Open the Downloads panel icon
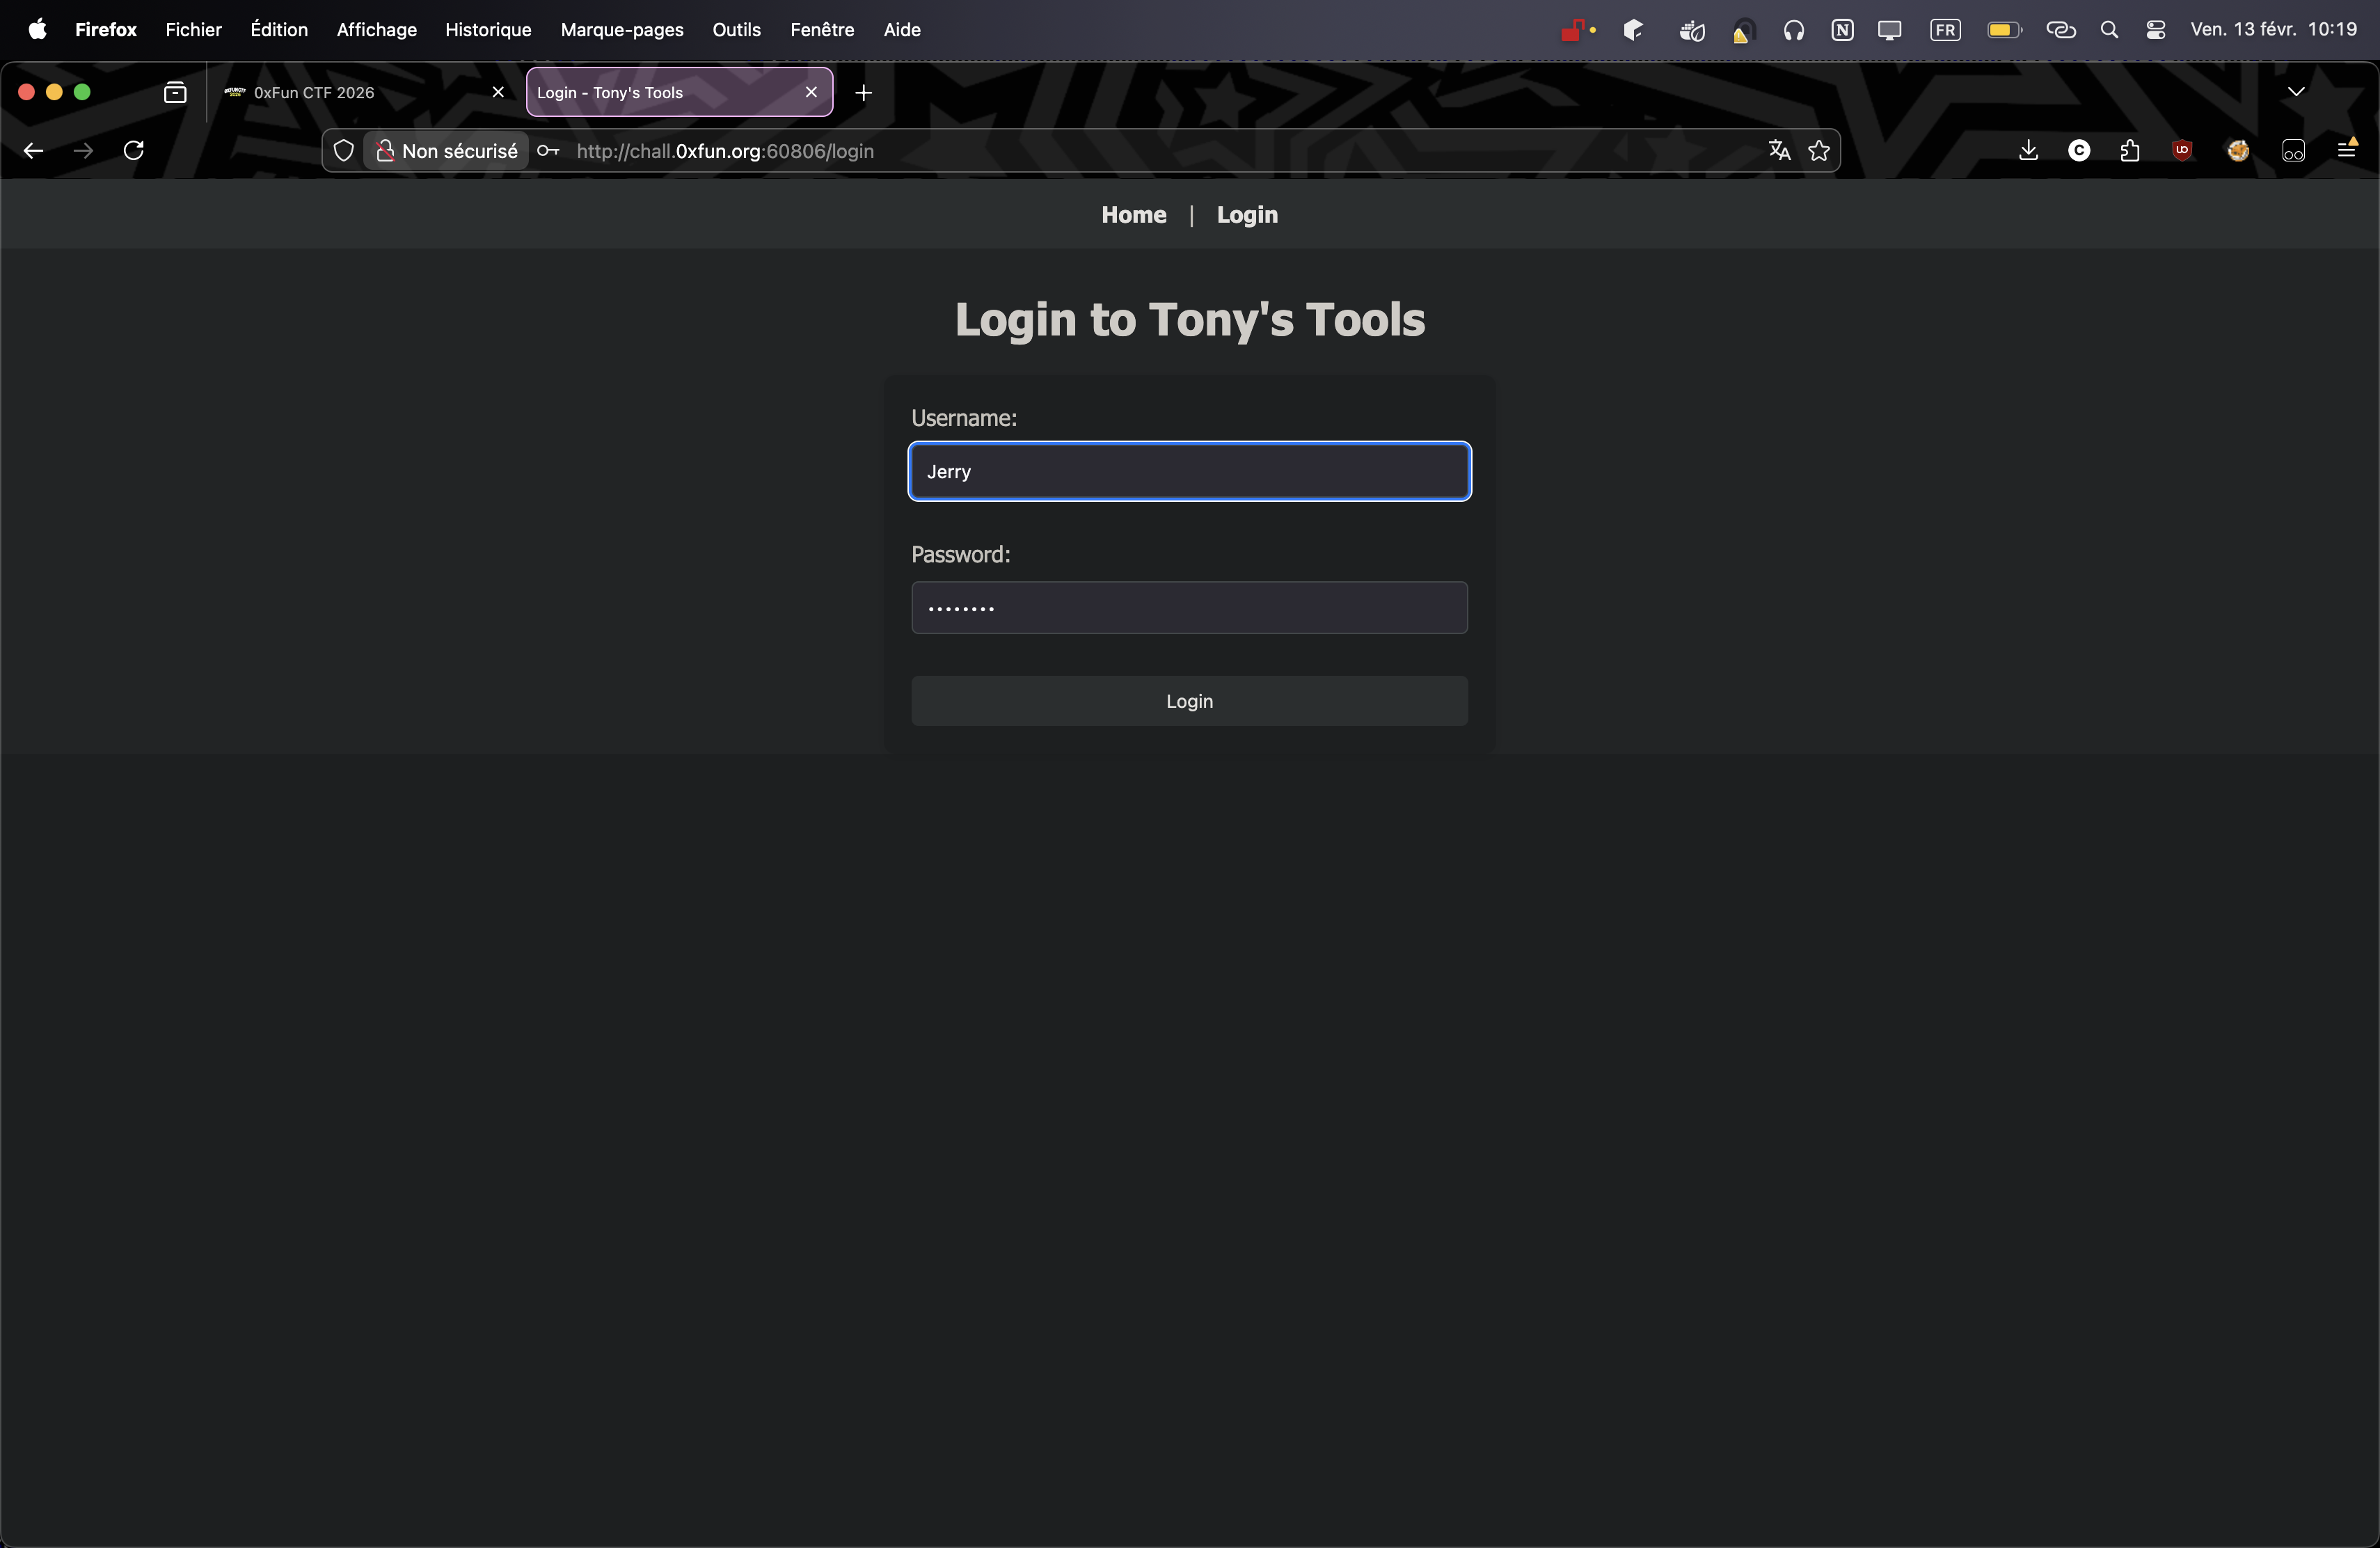The width and height of the screenshot is (2380, 1548). tap(2029, 150)
